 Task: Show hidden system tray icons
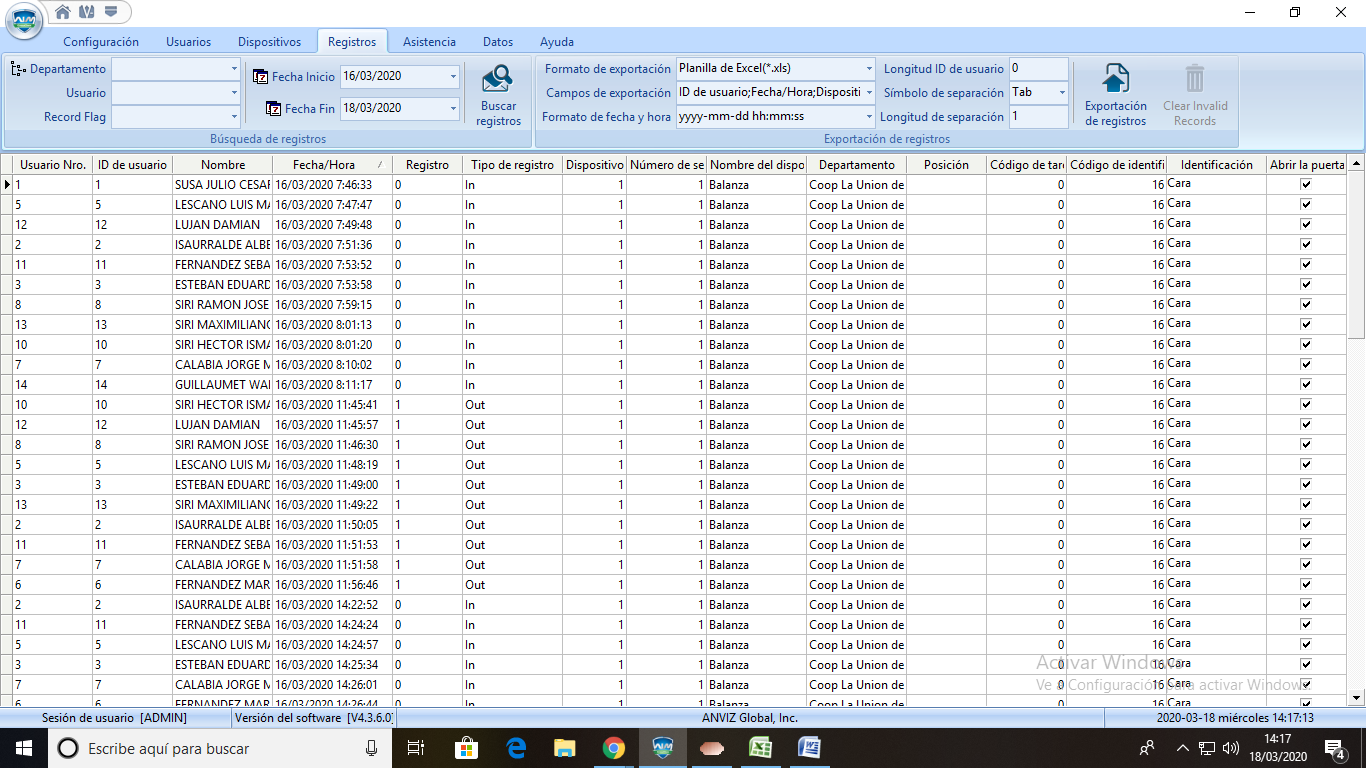tap(1183, 748)
